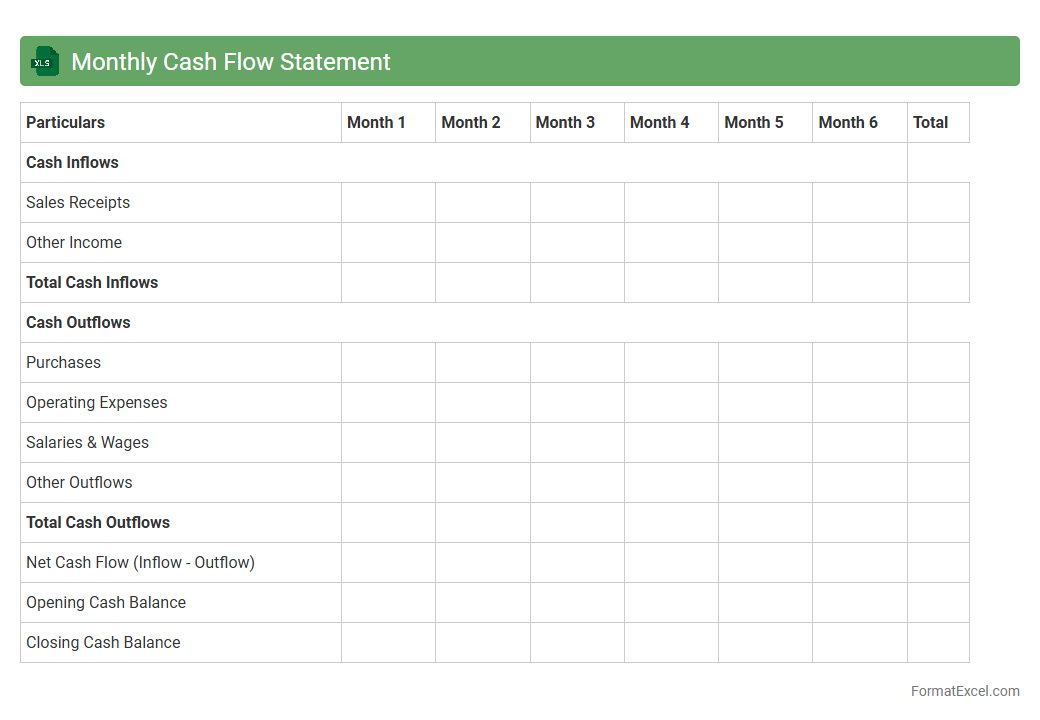Select the Month 1 column header

[x=376, y=122]
